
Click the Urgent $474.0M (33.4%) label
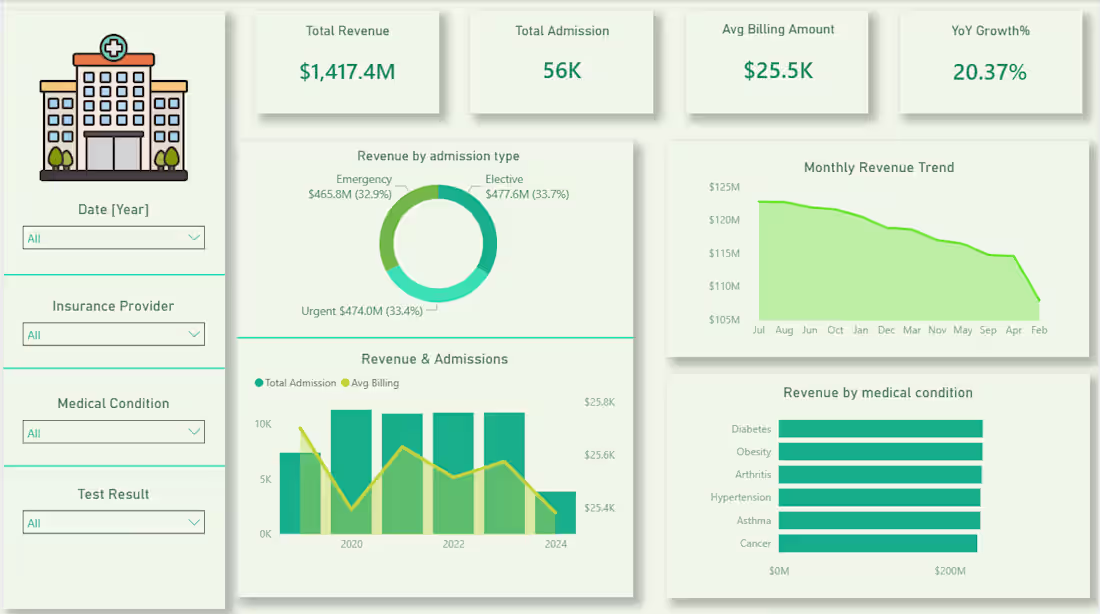[362, 311]
